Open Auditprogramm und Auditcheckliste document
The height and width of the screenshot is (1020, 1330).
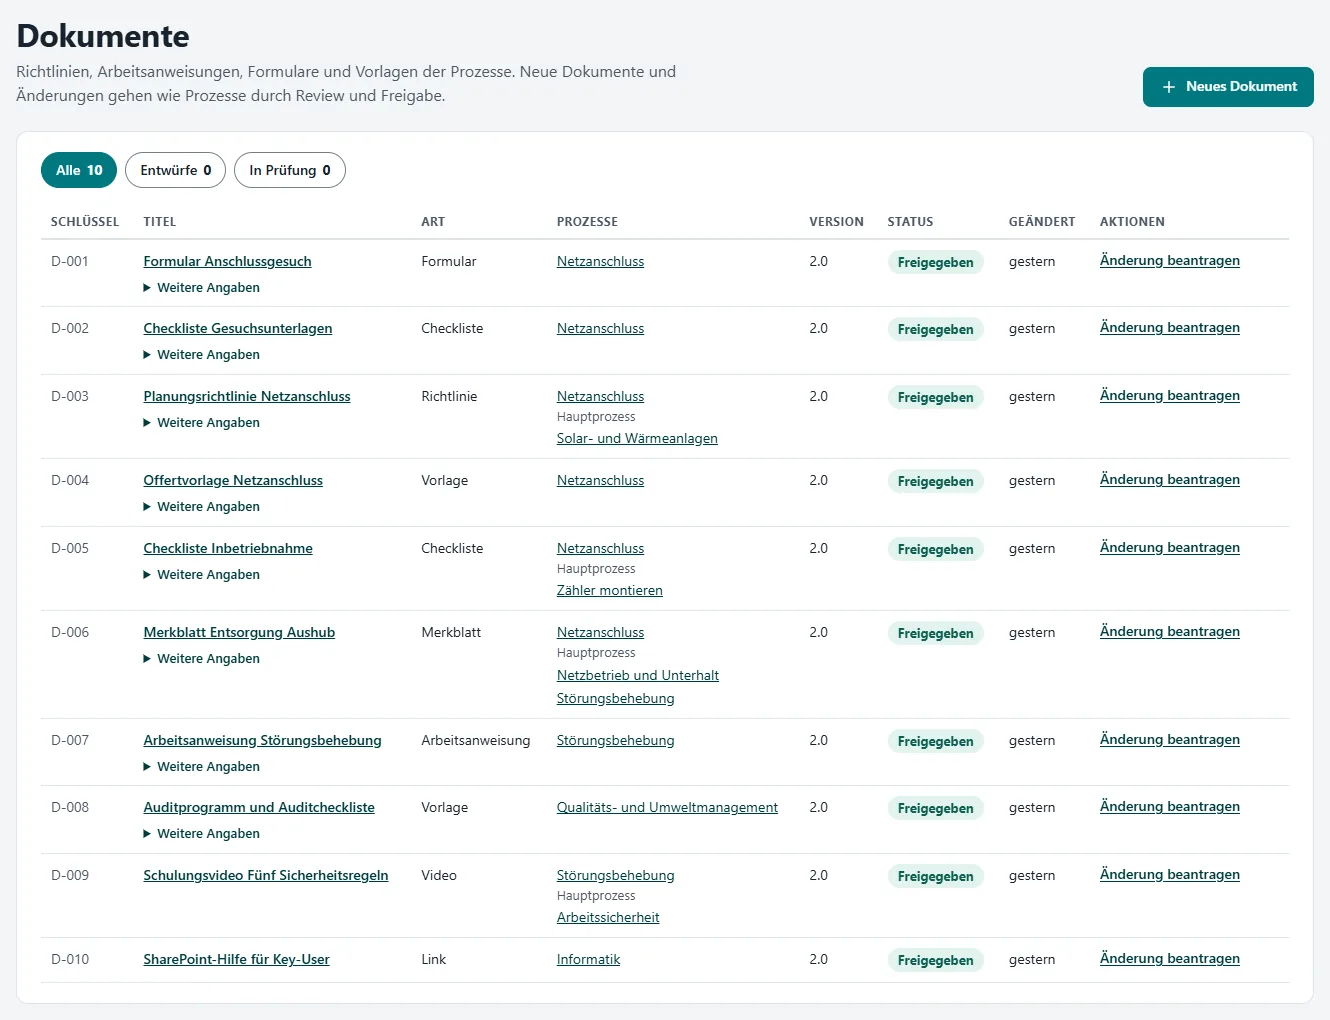[x=259, y=807]
